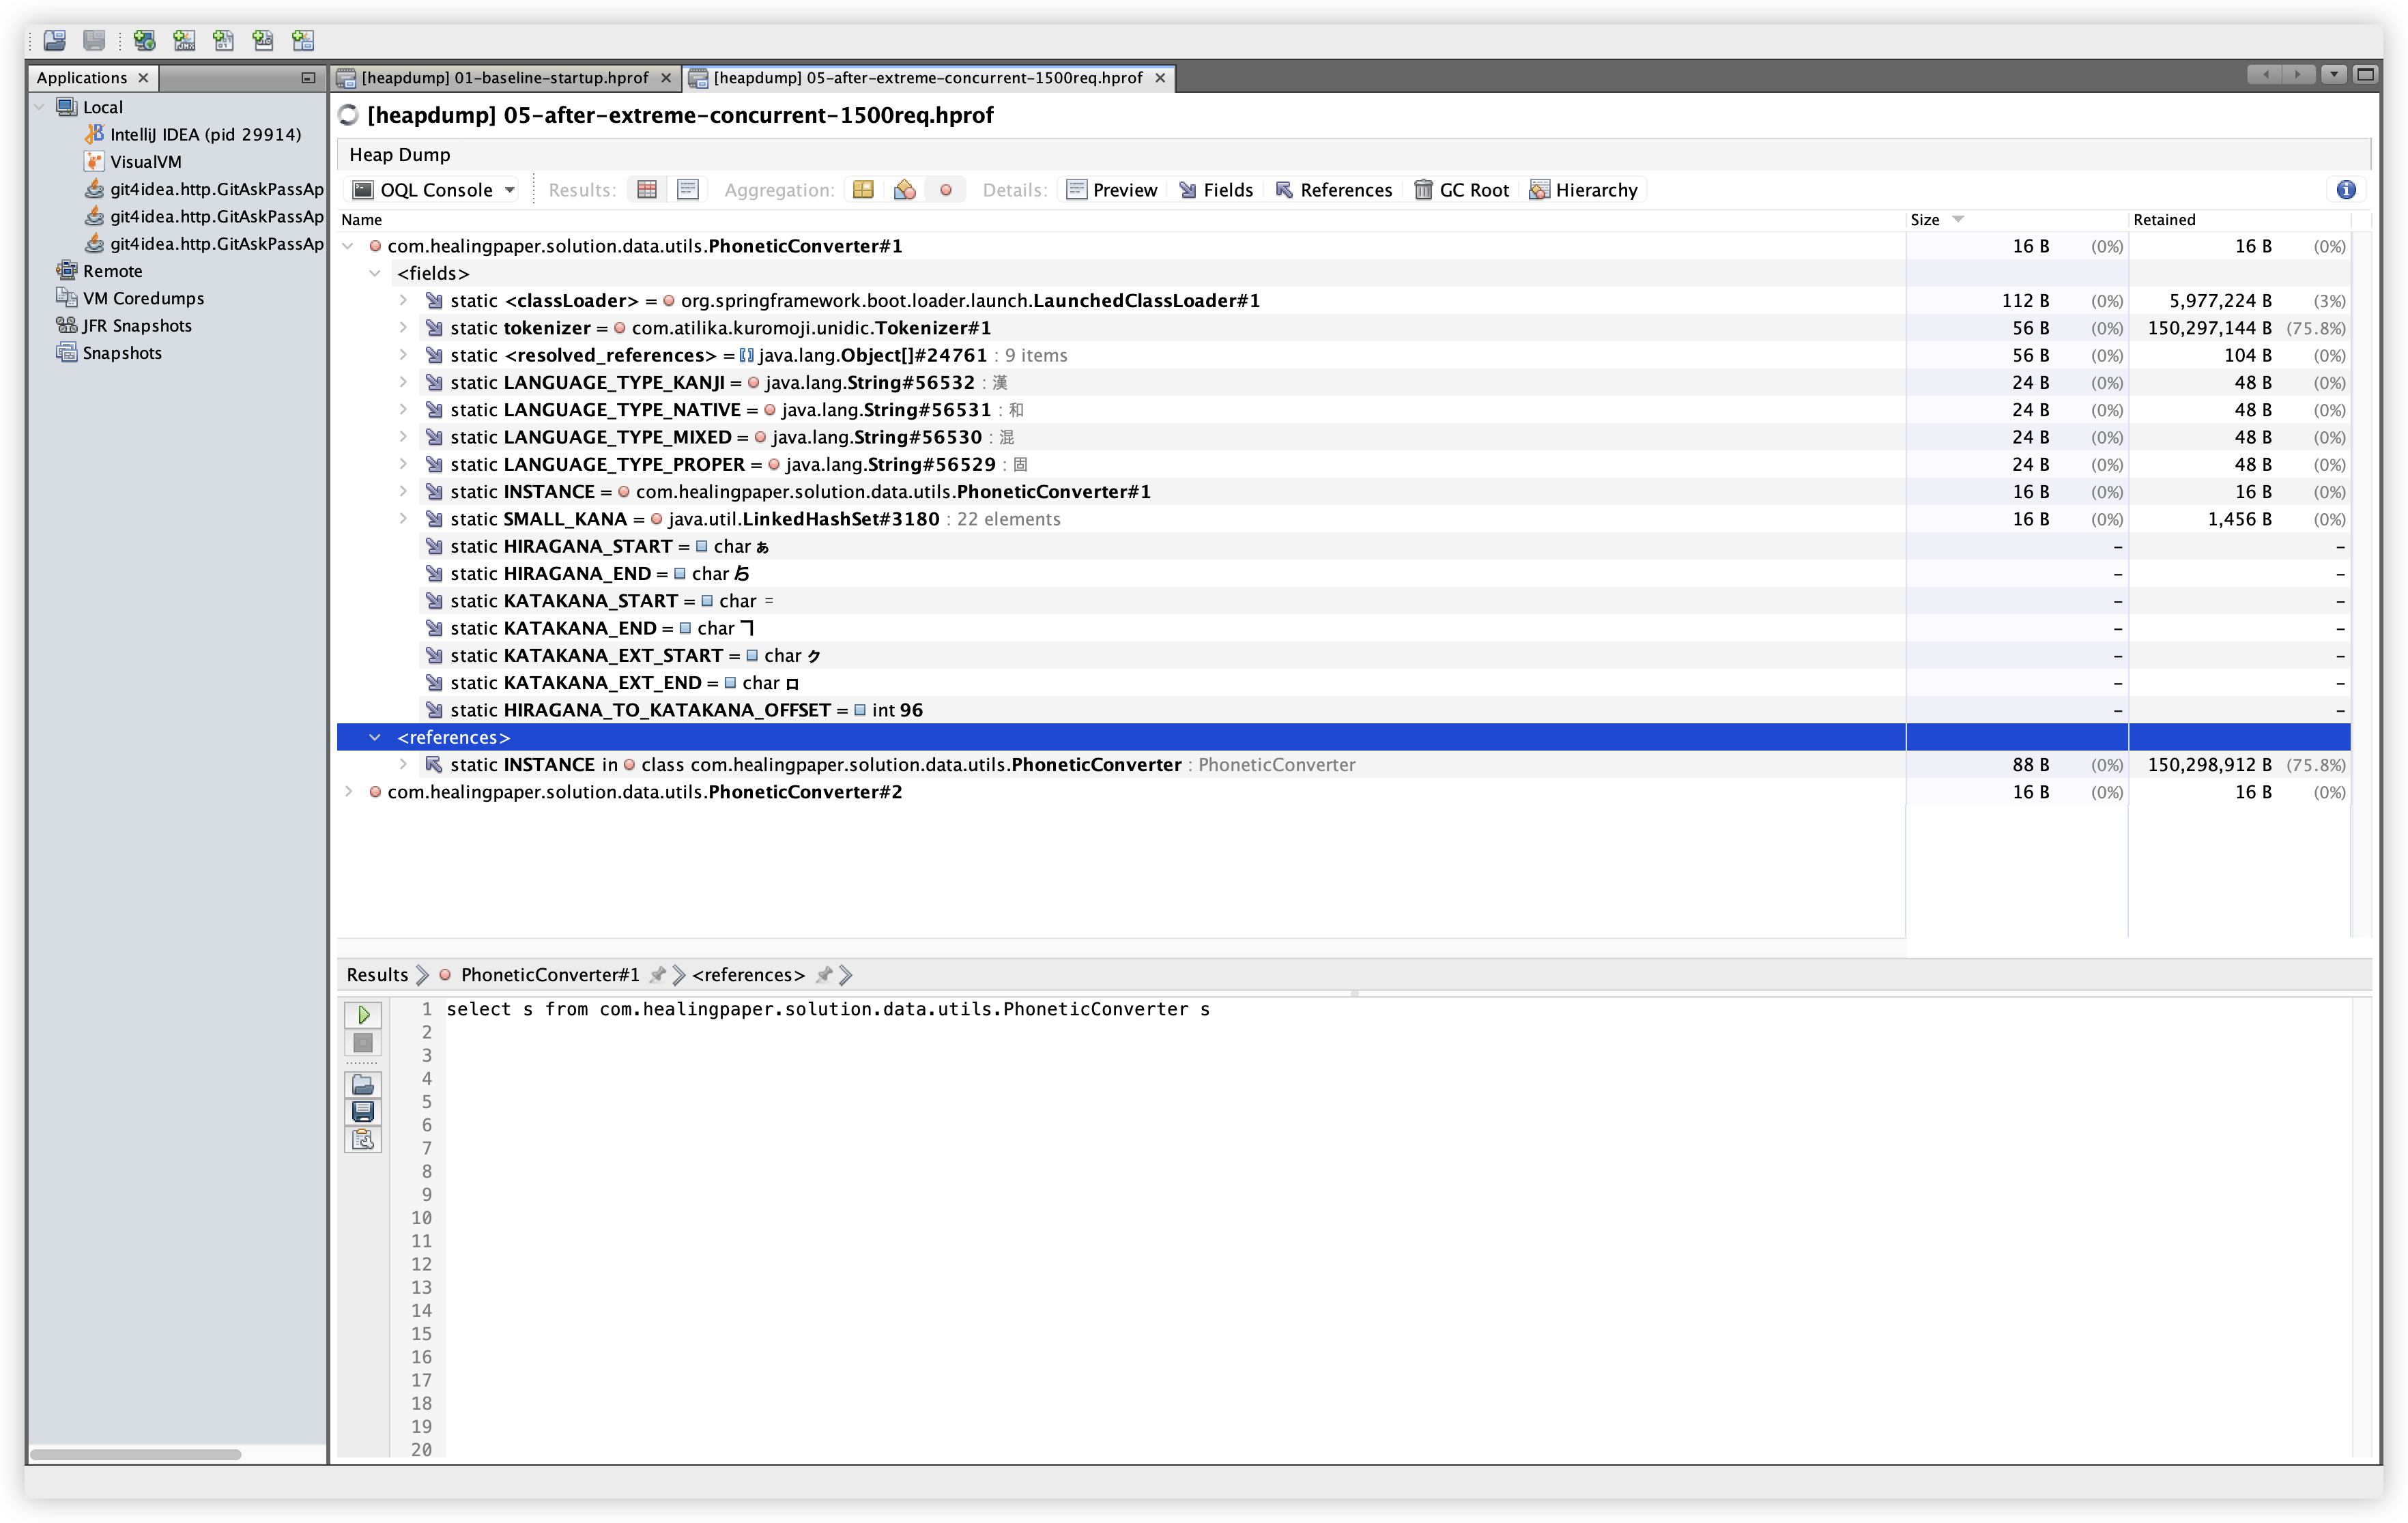The height and width of the screenshot is (1523, 2408).
Task: Select the Applications panel tab
Action: 82,78
